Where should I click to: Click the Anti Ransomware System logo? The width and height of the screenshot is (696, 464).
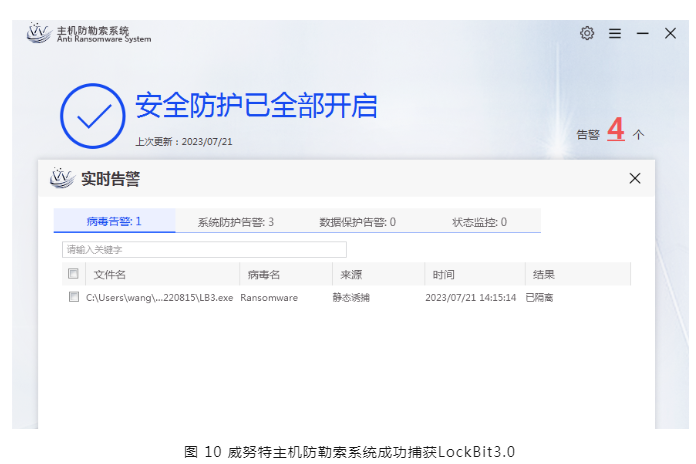click(38, 34)
